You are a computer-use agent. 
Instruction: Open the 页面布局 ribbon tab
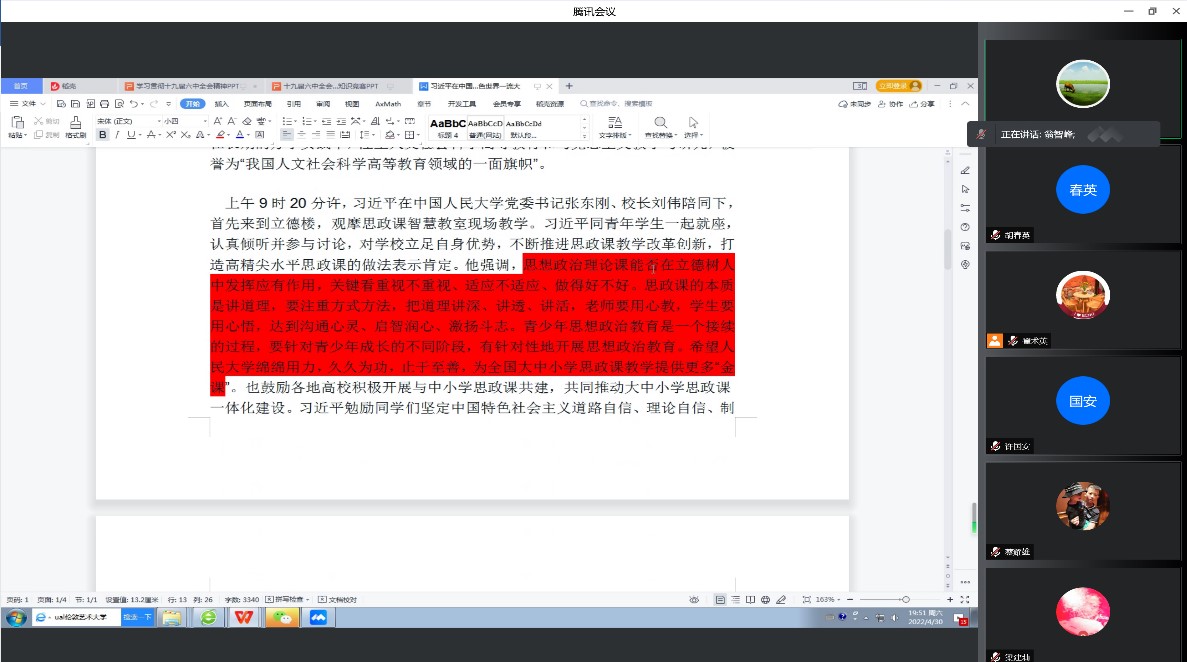tap(257, 103)
